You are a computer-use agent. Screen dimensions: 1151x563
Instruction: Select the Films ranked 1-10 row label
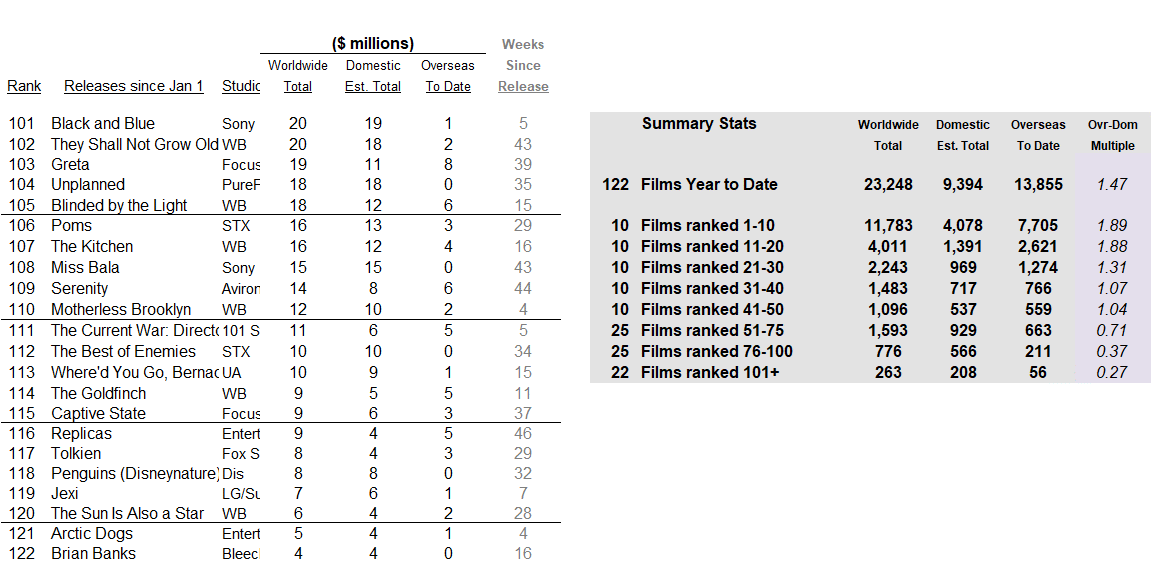[708, 225]
